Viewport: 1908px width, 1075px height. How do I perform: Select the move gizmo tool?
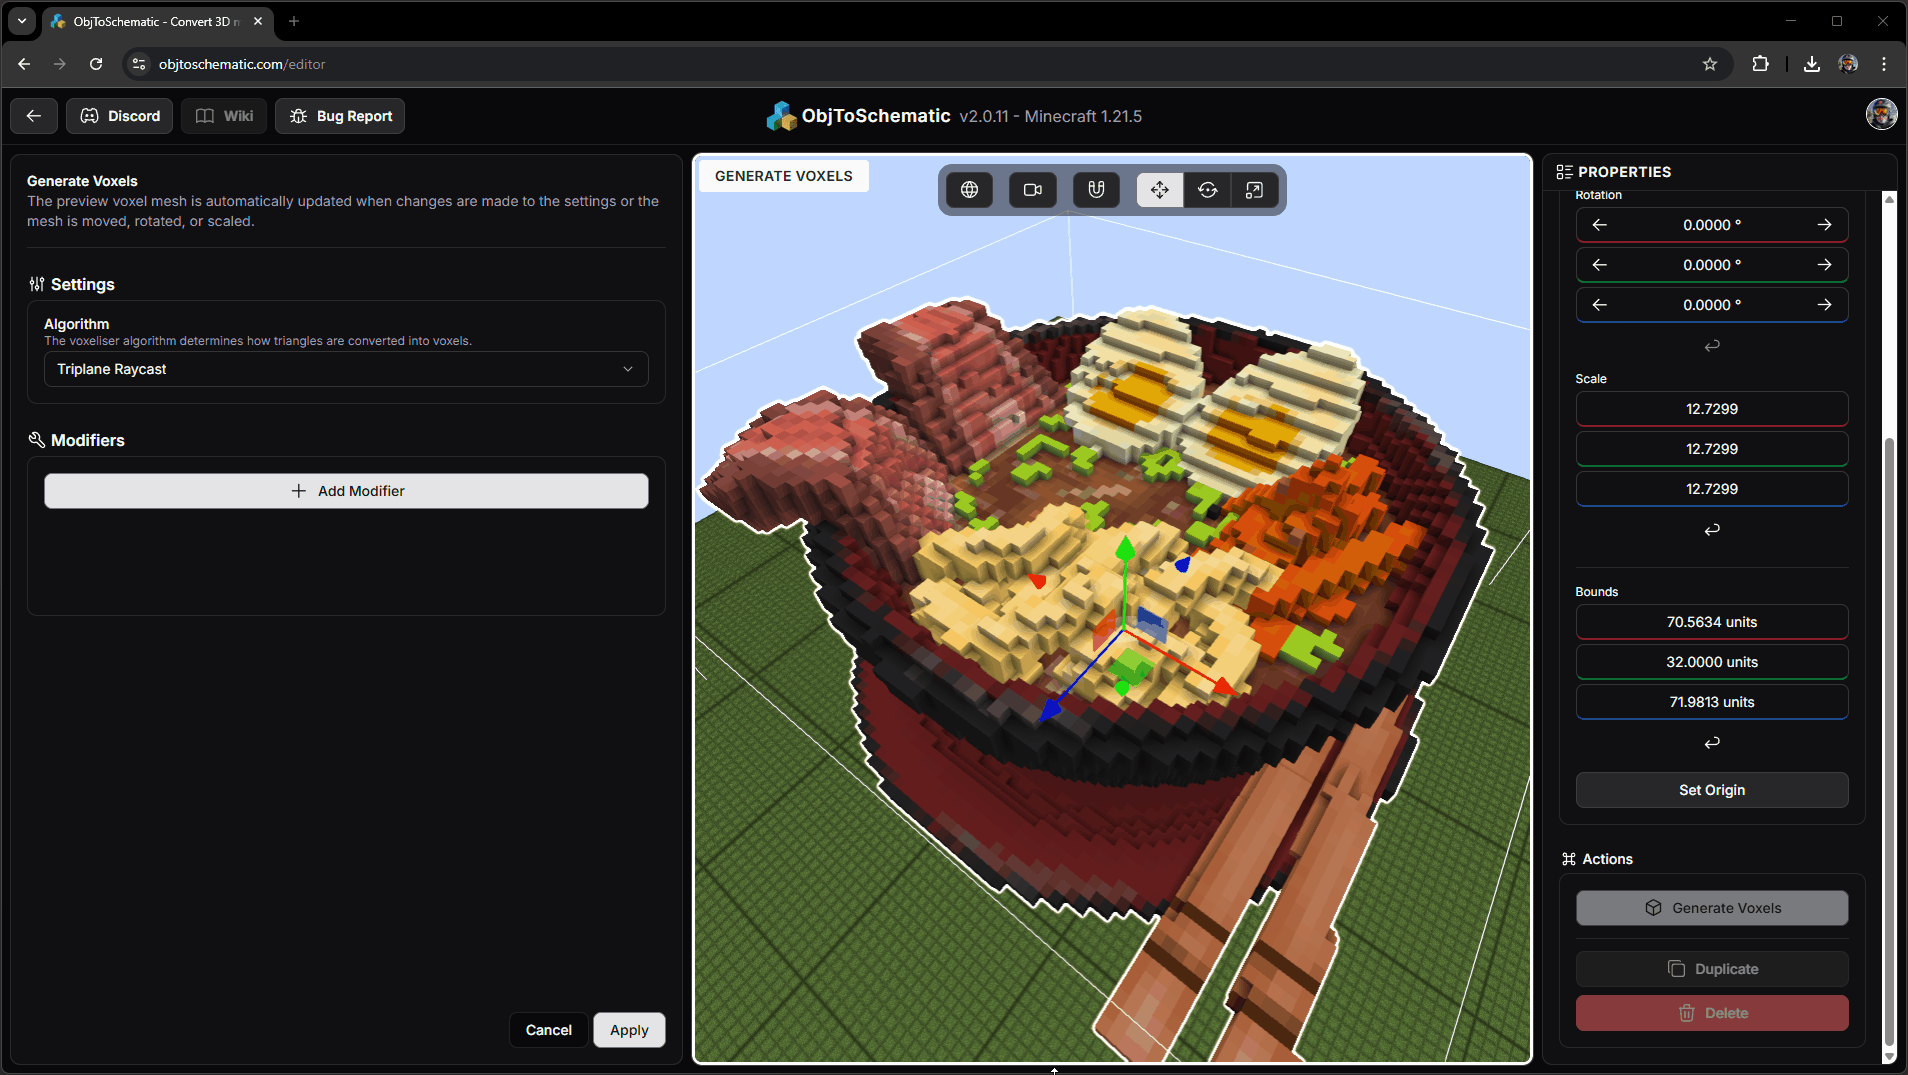tap(1160, 190)
